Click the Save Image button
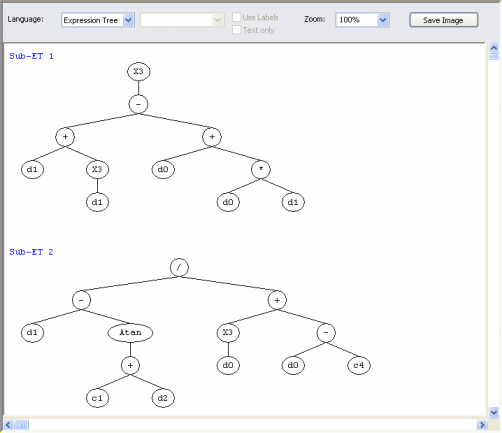502x433 pixels. coord(443,20)
